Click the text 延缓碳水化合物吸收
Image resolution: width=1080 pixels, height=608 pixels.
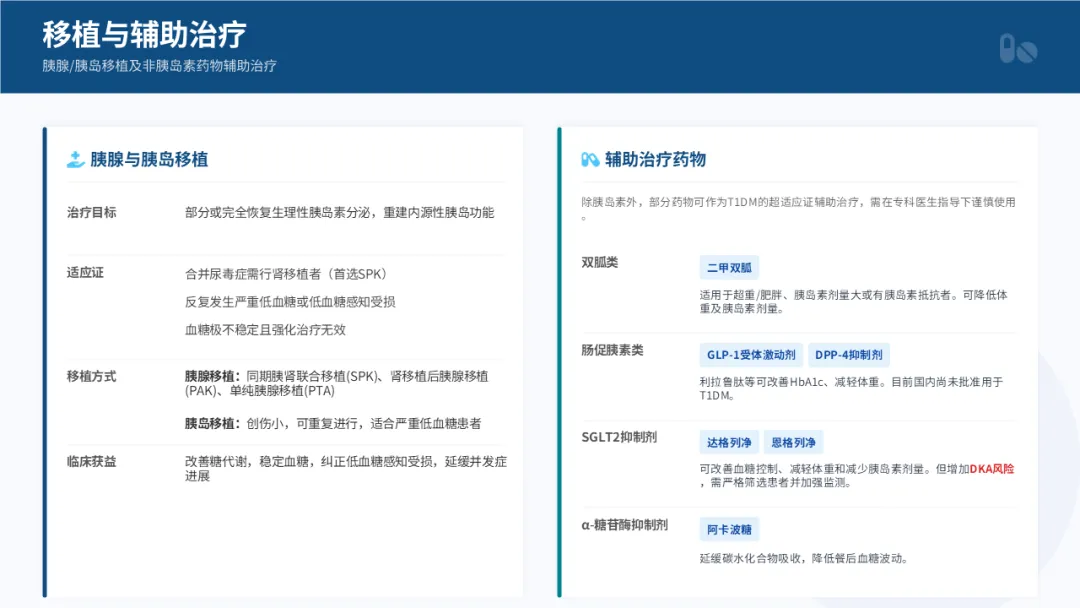point(750,558)
